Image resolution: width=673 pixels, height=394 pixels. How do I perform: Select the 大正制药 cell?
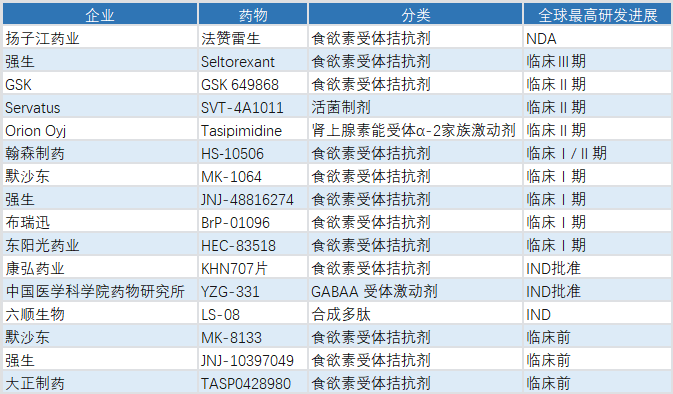[100, 383]
